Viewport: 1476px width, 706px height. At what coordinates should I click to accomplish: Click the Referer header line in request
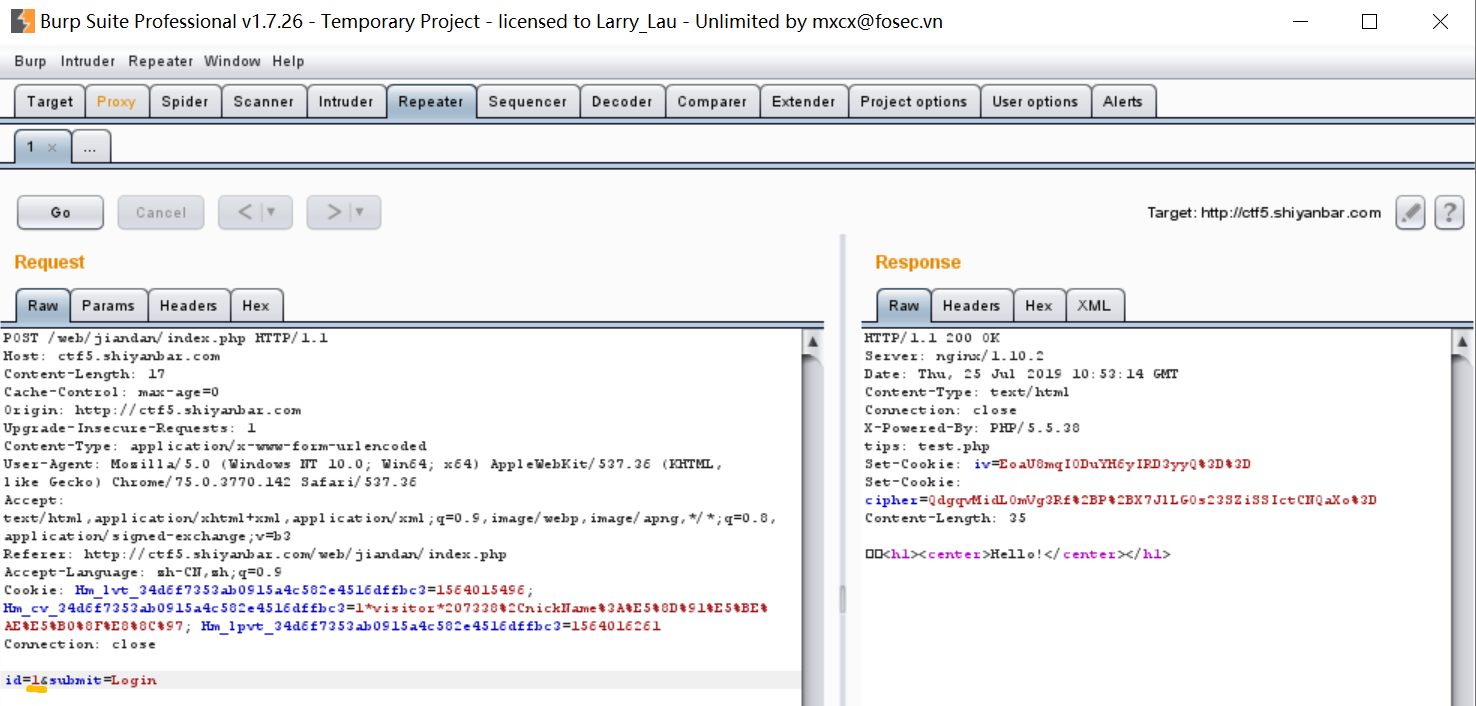(255, 554)
